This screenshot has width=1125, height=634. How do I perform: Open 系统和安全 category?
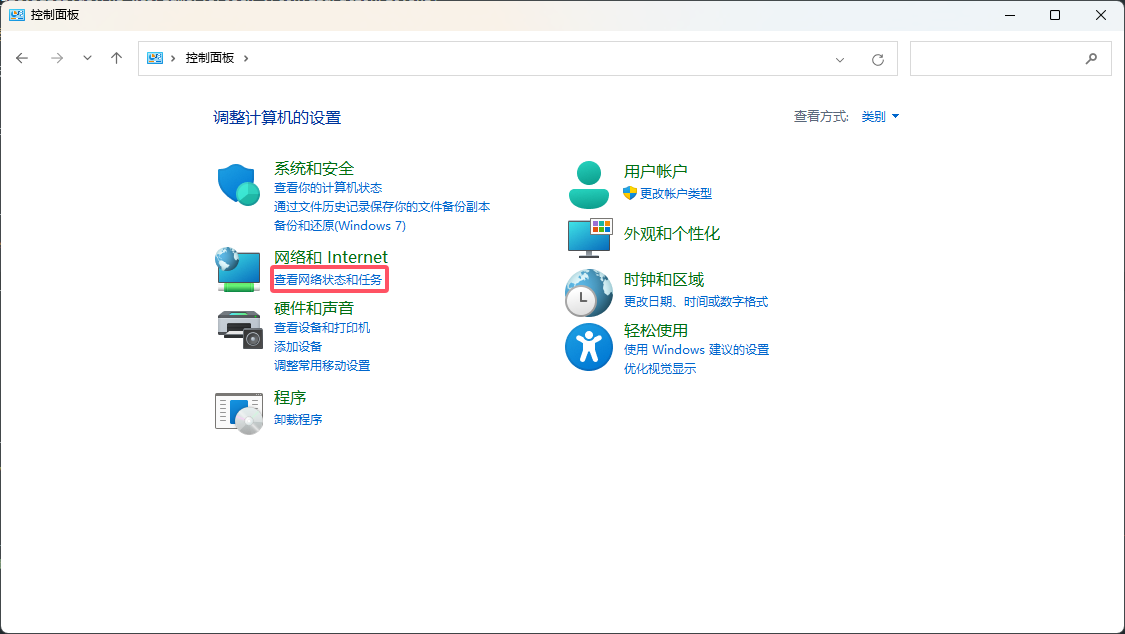(x=314, y=169)
